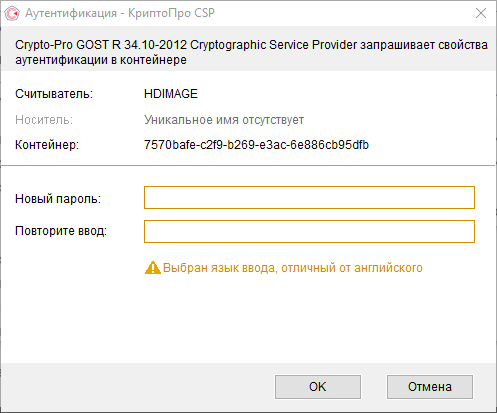Click the Считыватель label
The height and width of the screenshot is (413, 497).
(54, 94)
